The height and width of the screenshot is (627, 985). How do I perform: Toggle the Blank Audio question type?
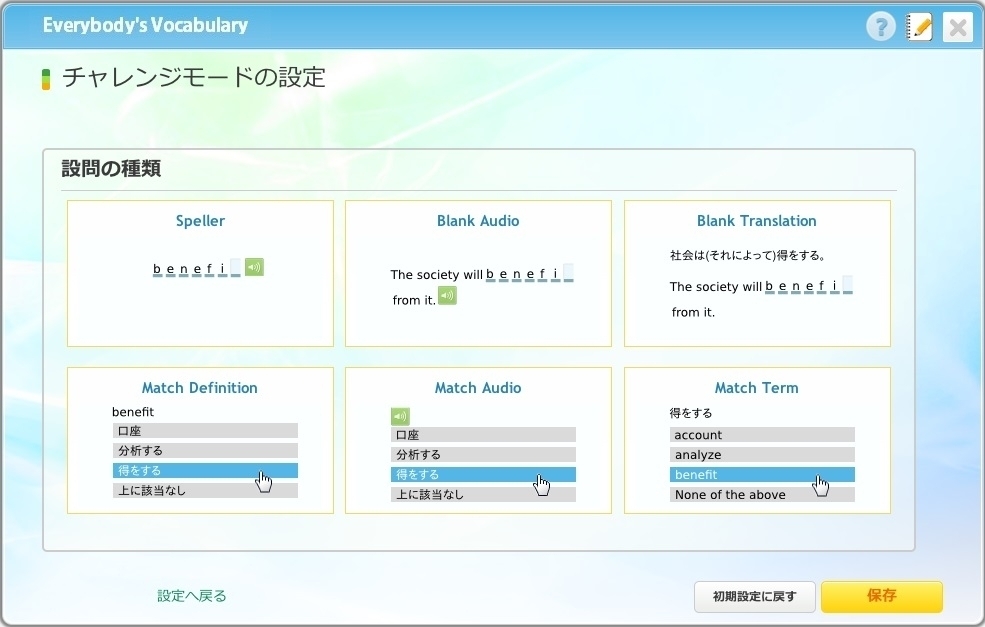point(478,273)
